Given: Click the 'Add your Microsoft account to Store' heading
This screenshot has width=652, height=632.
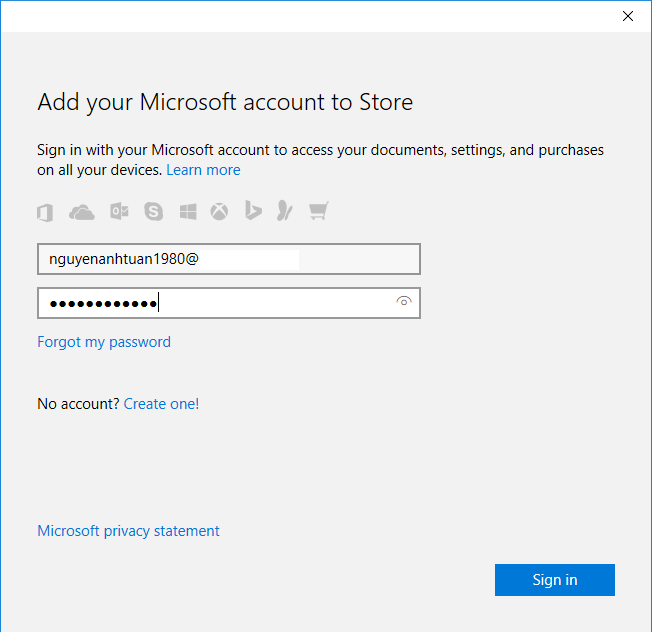Looking at the screenshot, I should tap(225, 102).
